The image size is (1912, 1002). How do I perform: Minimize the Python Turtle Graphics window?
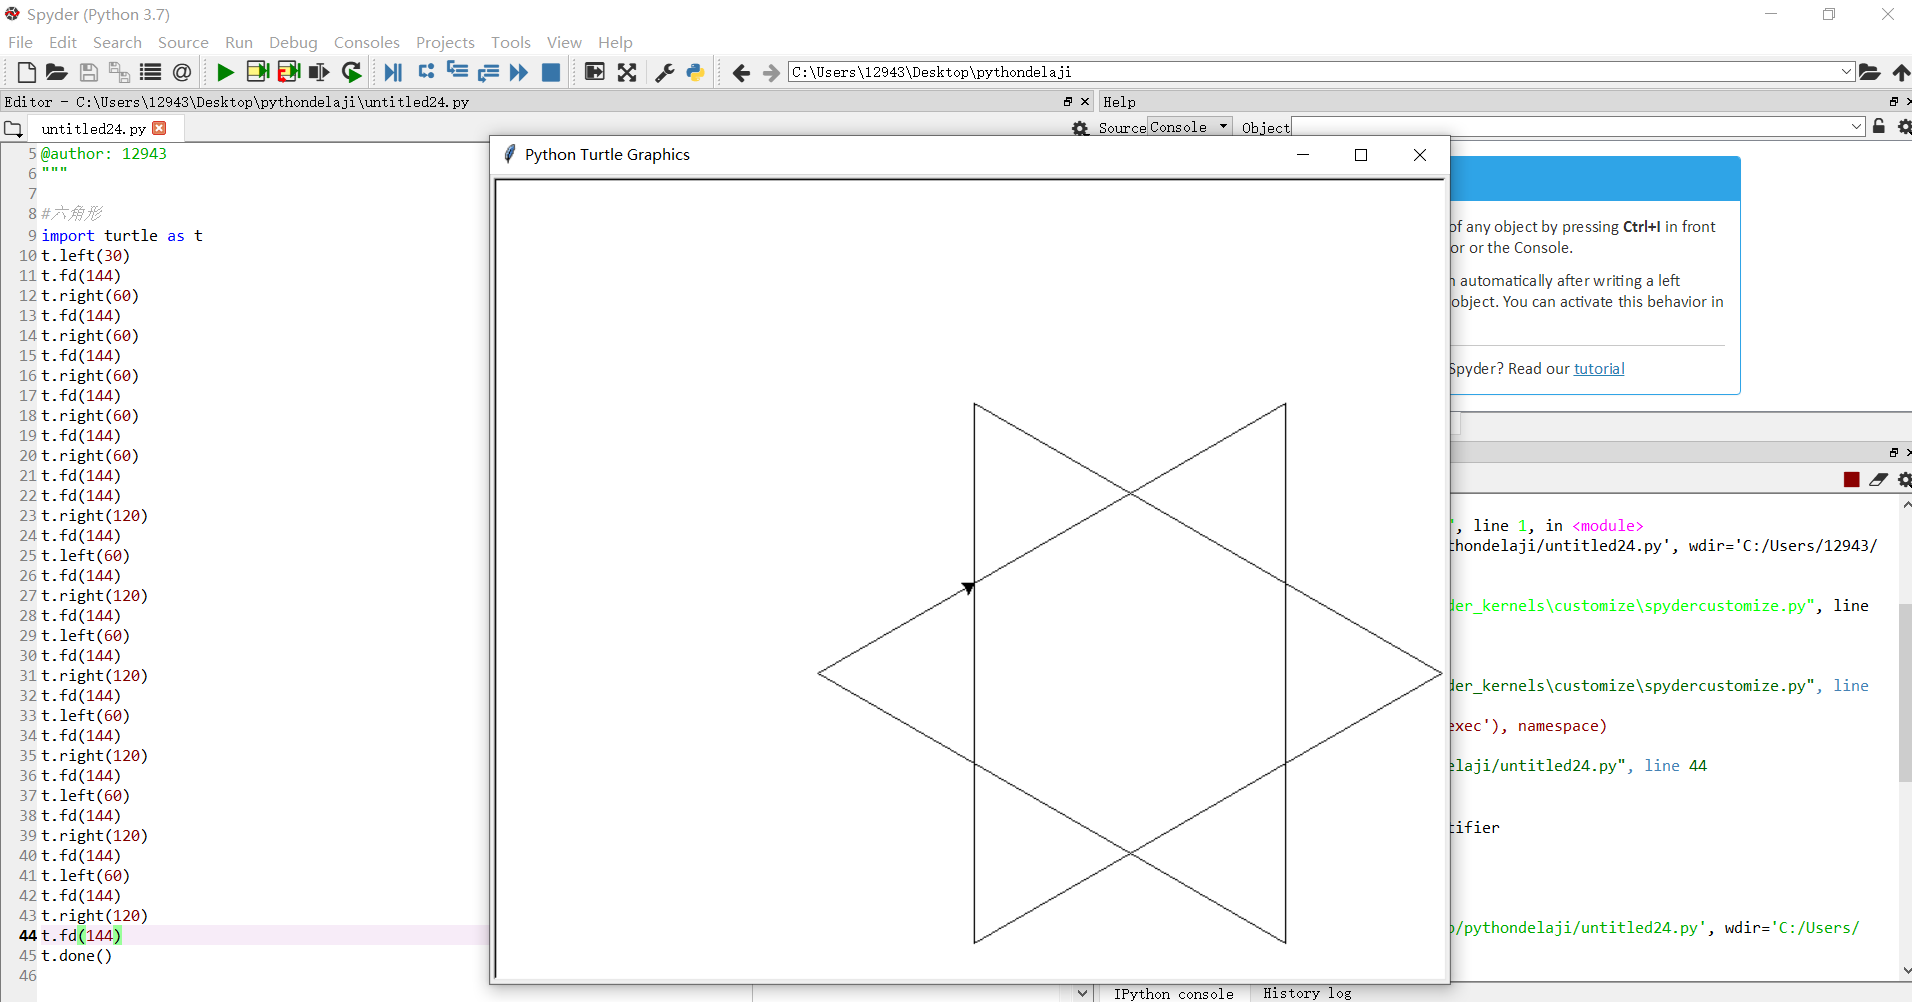1303,155
